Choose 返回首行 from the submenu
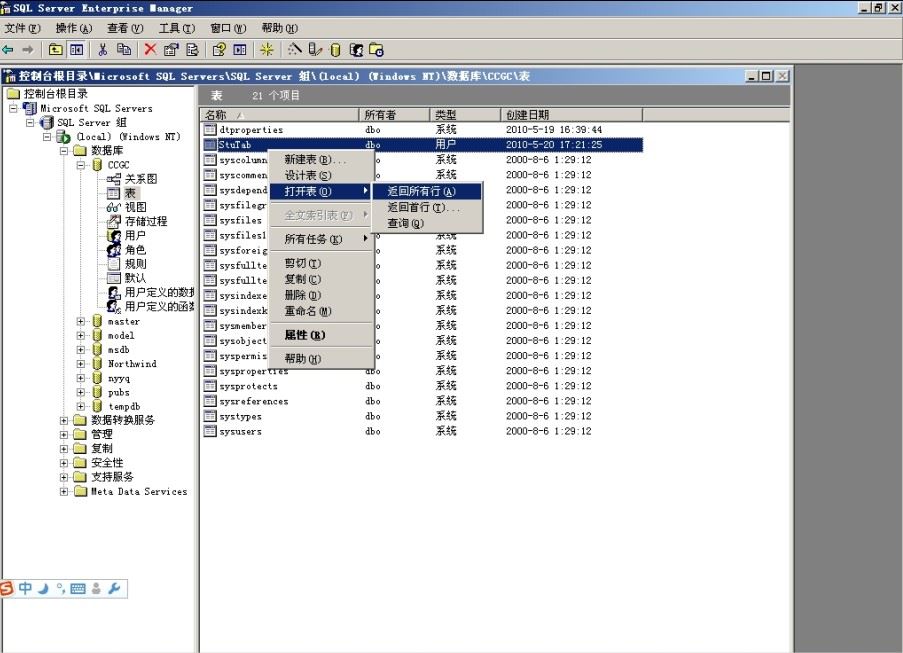Image resolution: width=903 pixels, height=653 pixels. (427, 207)
